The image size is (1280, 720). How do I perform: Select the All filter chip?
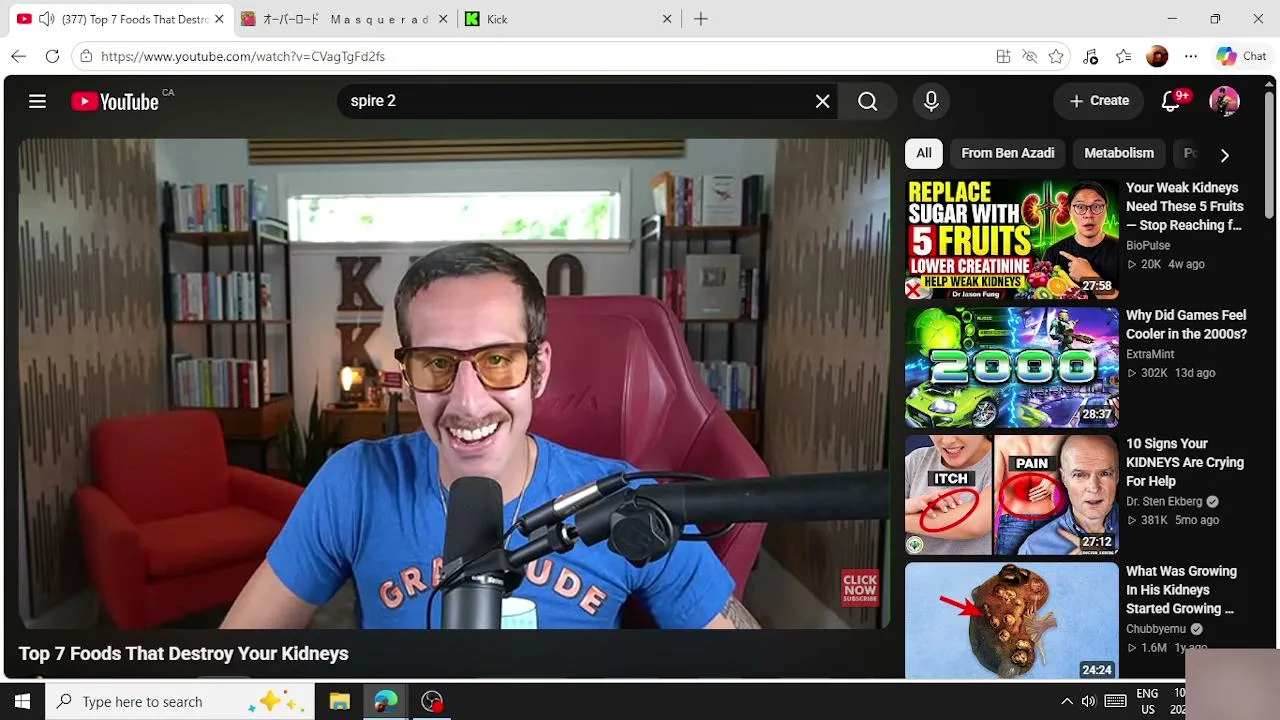click(x=924, y=153)
